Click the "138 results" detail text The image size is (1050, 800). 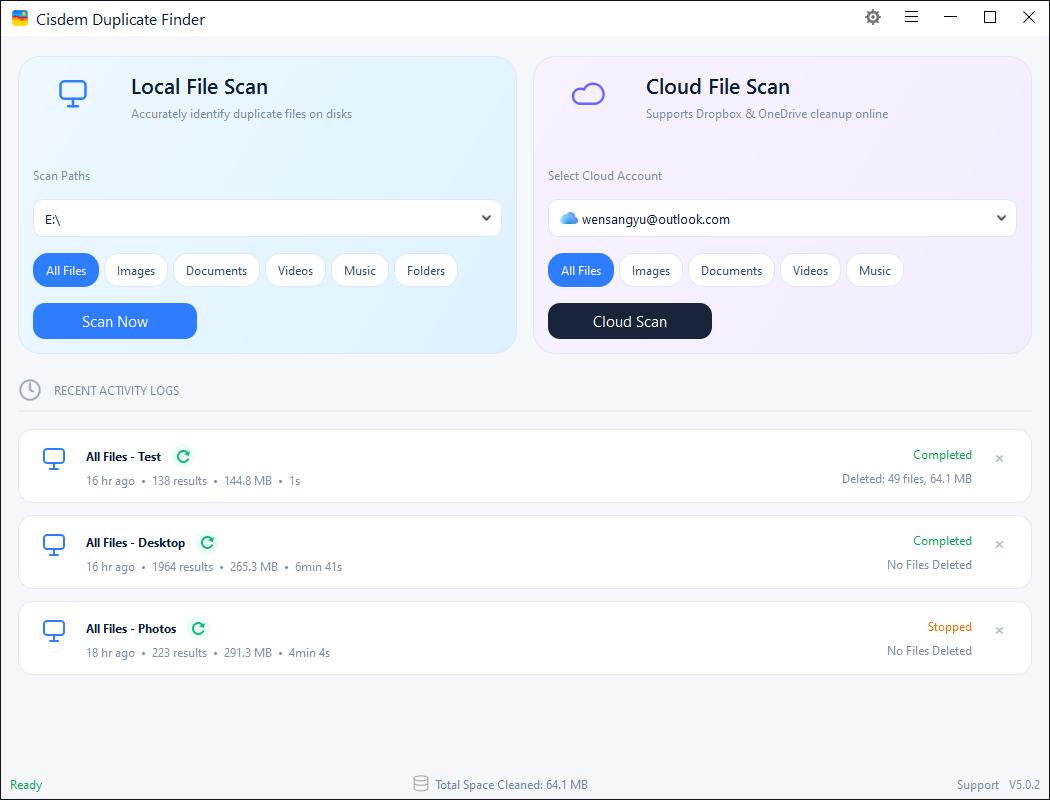pos(179,481)
